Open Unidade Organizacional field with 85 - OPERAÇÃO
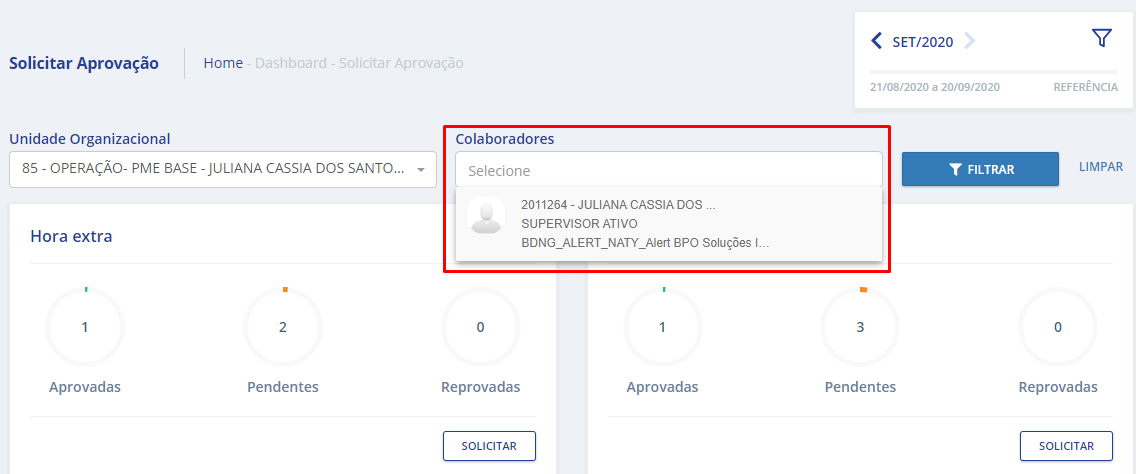Viewport: 1136px width, 474px height. click(212, 169)
